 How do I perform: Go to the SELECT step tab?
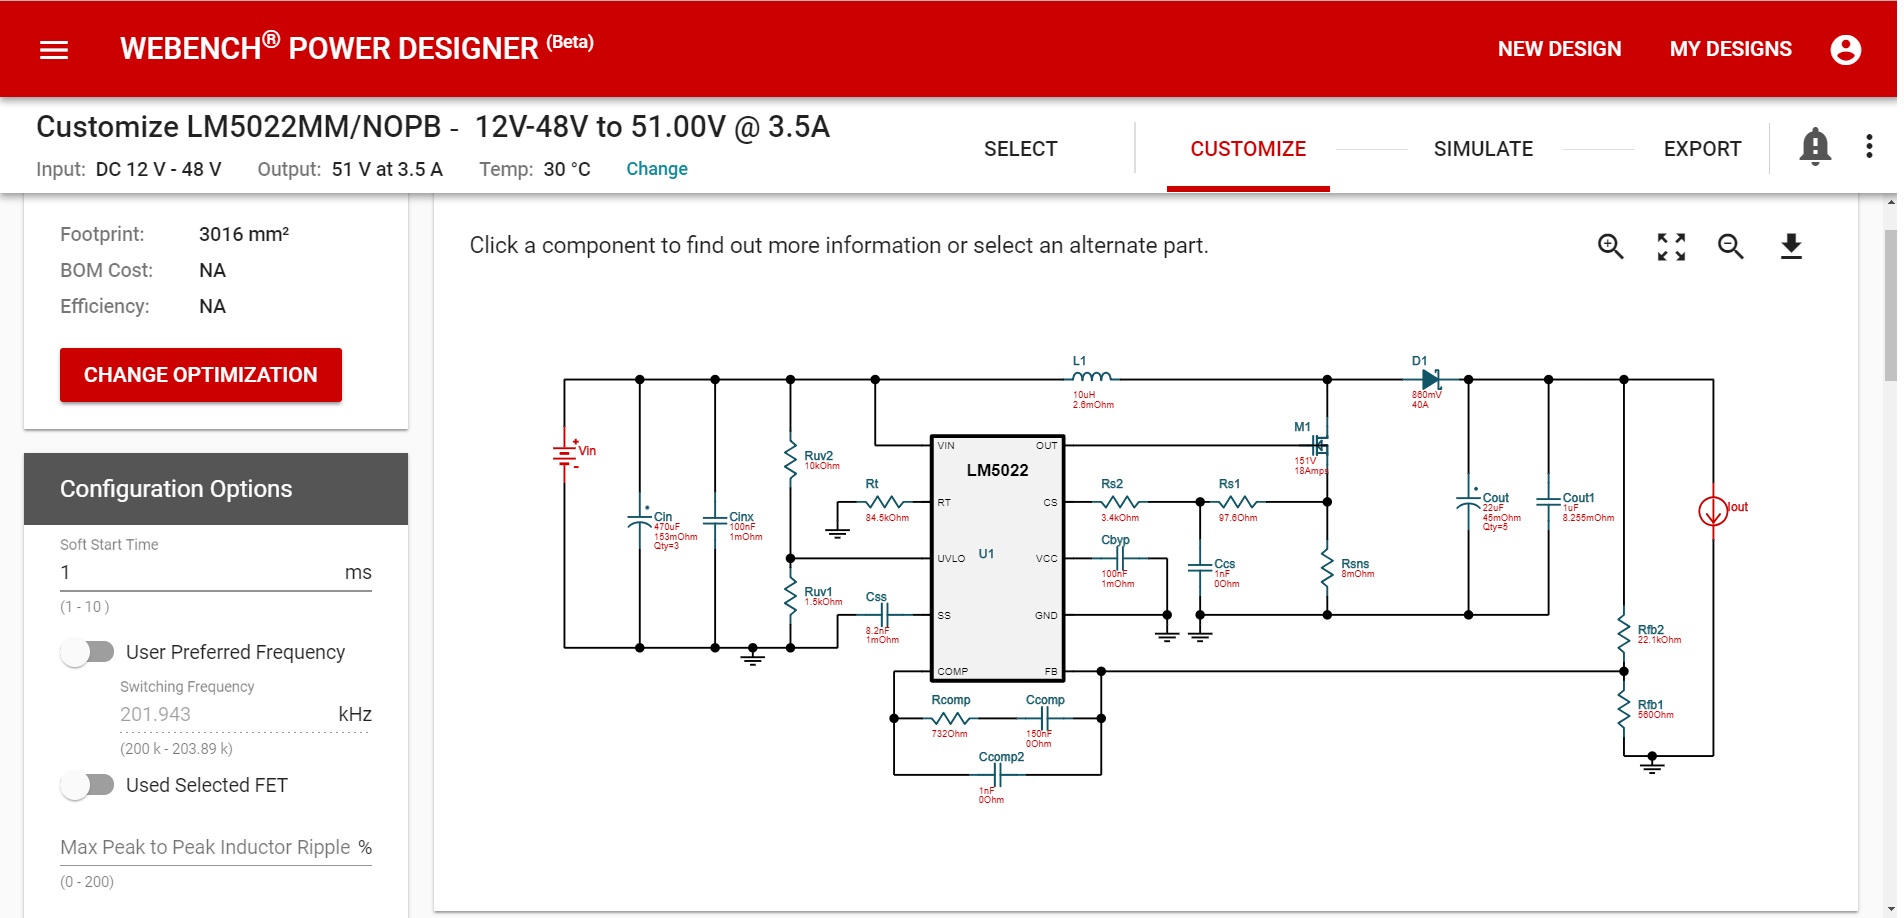pyautogui.click(x=1020, y=149)
